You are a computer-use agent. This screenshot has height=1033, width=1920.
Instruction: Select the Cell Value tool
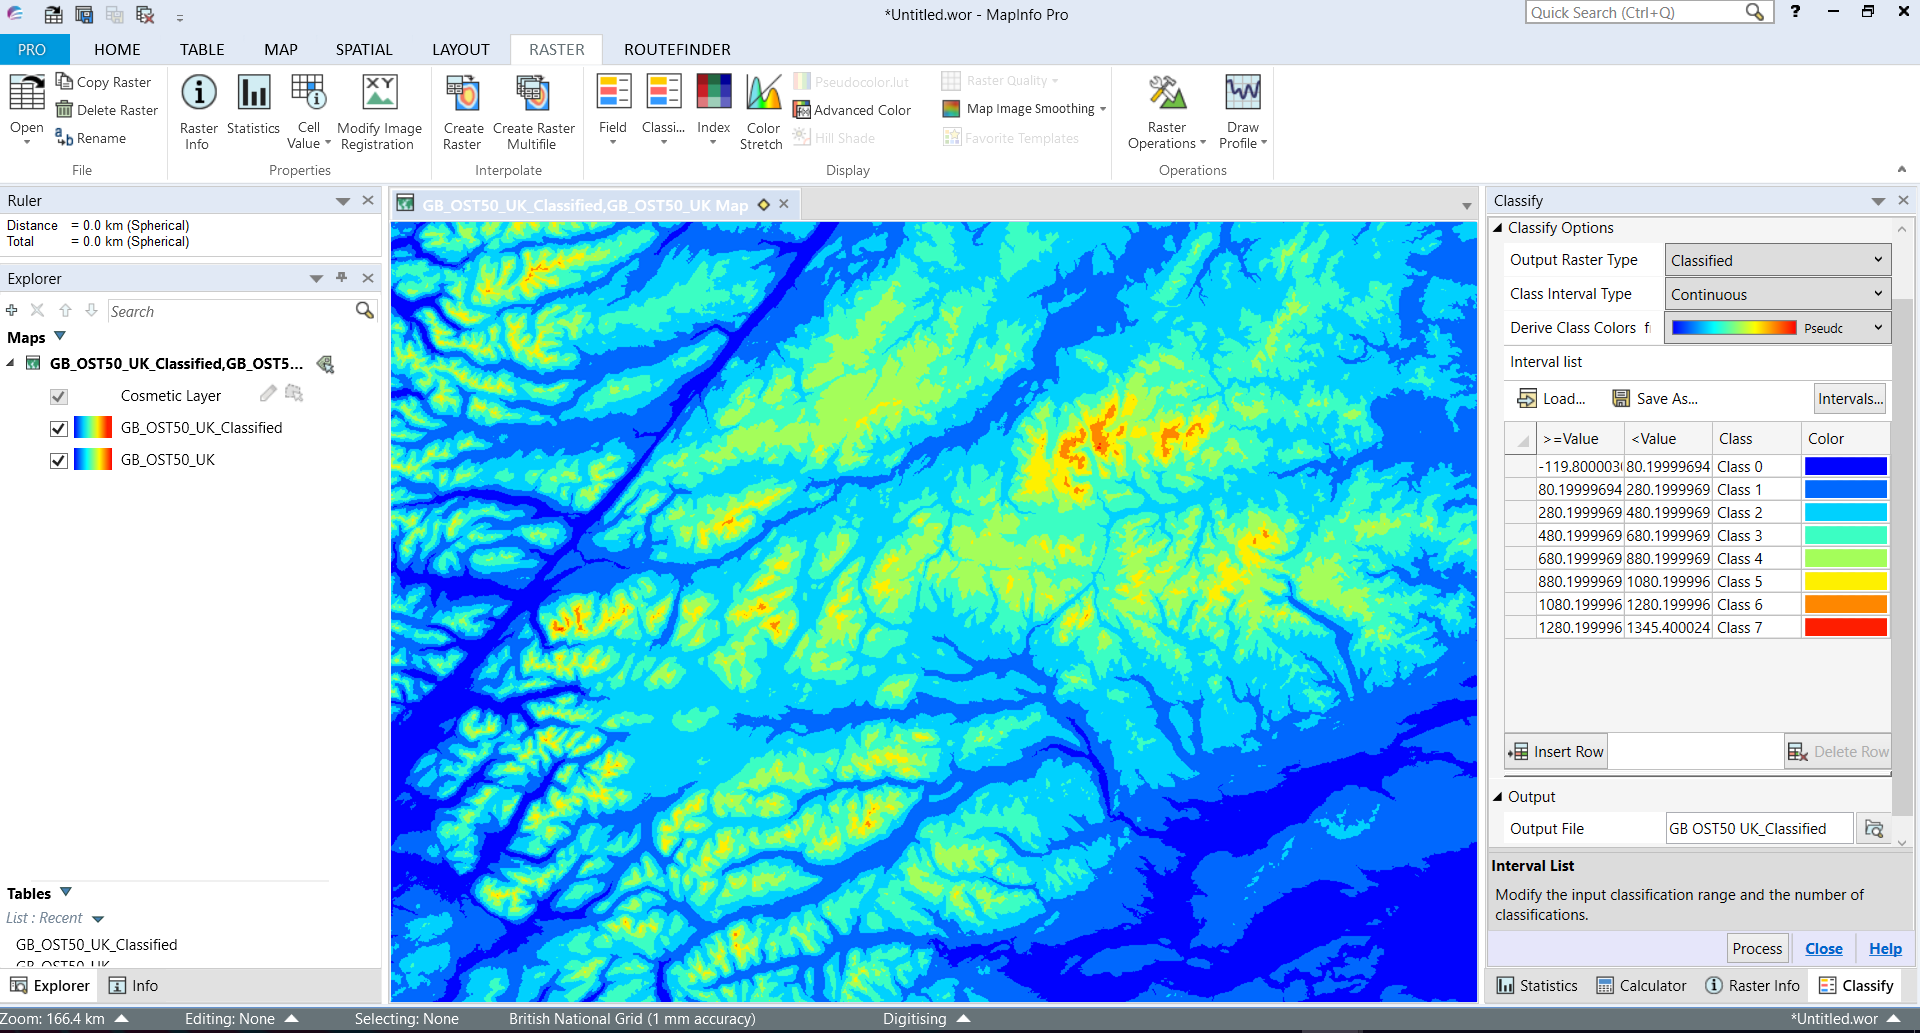(x=308, y=92)
